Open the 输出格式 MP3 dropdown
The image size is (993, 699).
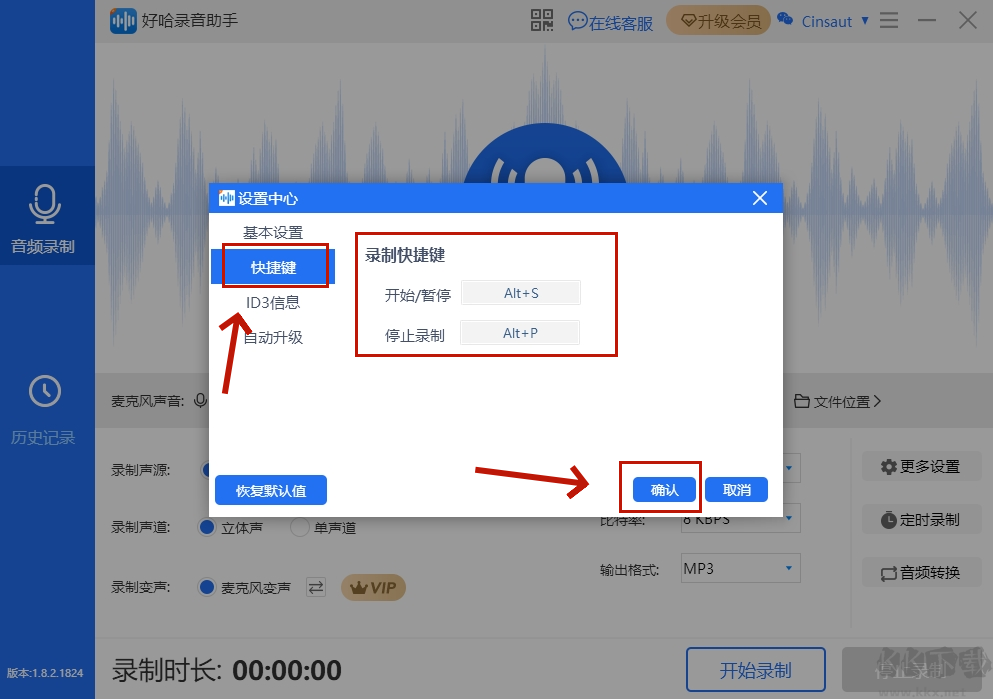coord(740,567)
